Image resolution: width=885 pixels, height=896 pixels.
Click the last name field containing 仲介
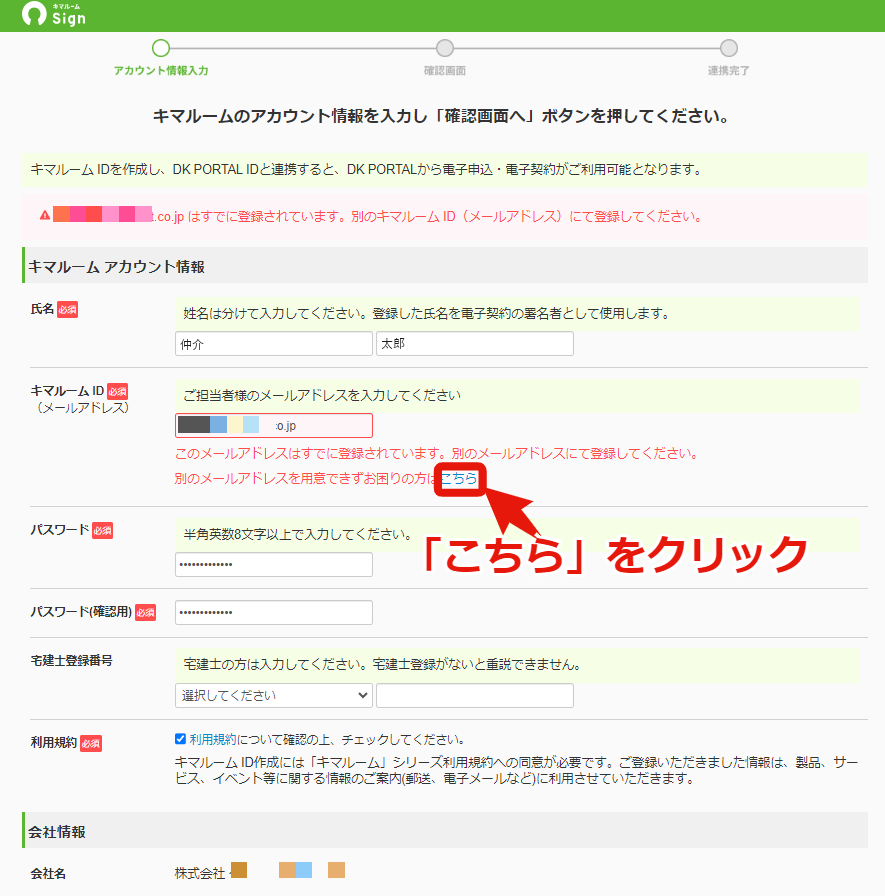[274, 344]
